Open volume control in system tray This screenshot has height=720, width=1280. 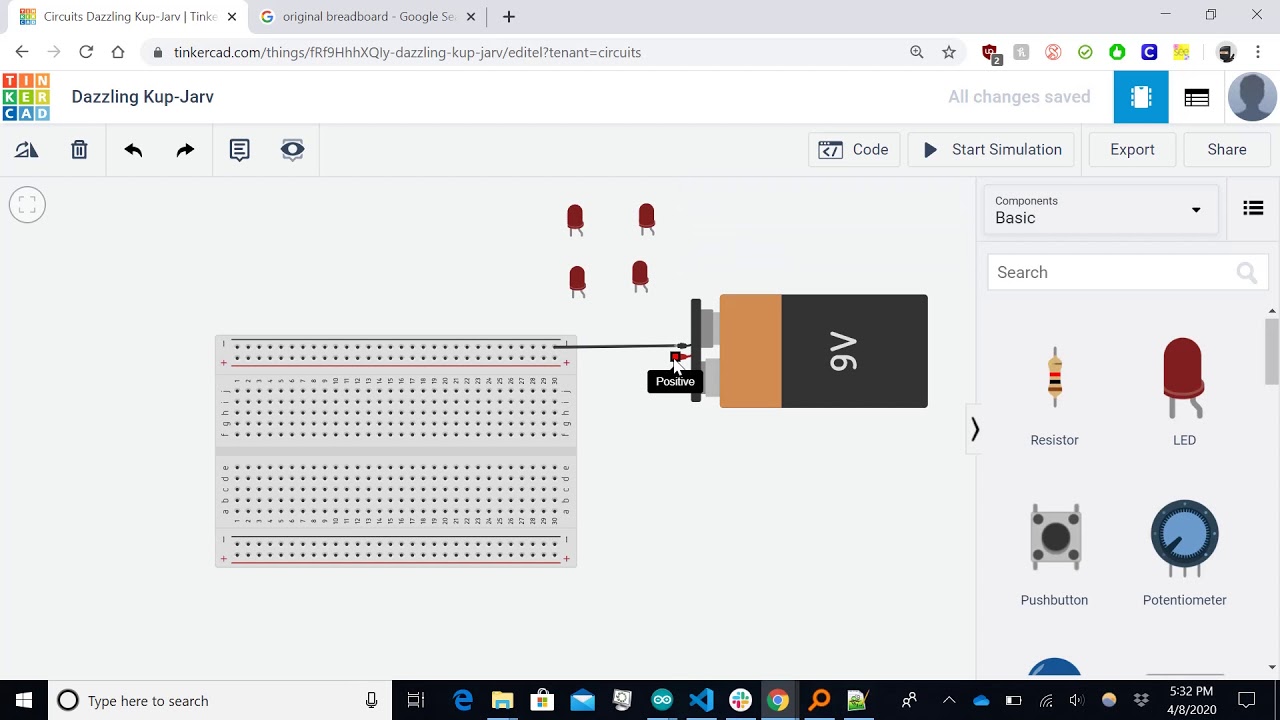pos(1076,700)
